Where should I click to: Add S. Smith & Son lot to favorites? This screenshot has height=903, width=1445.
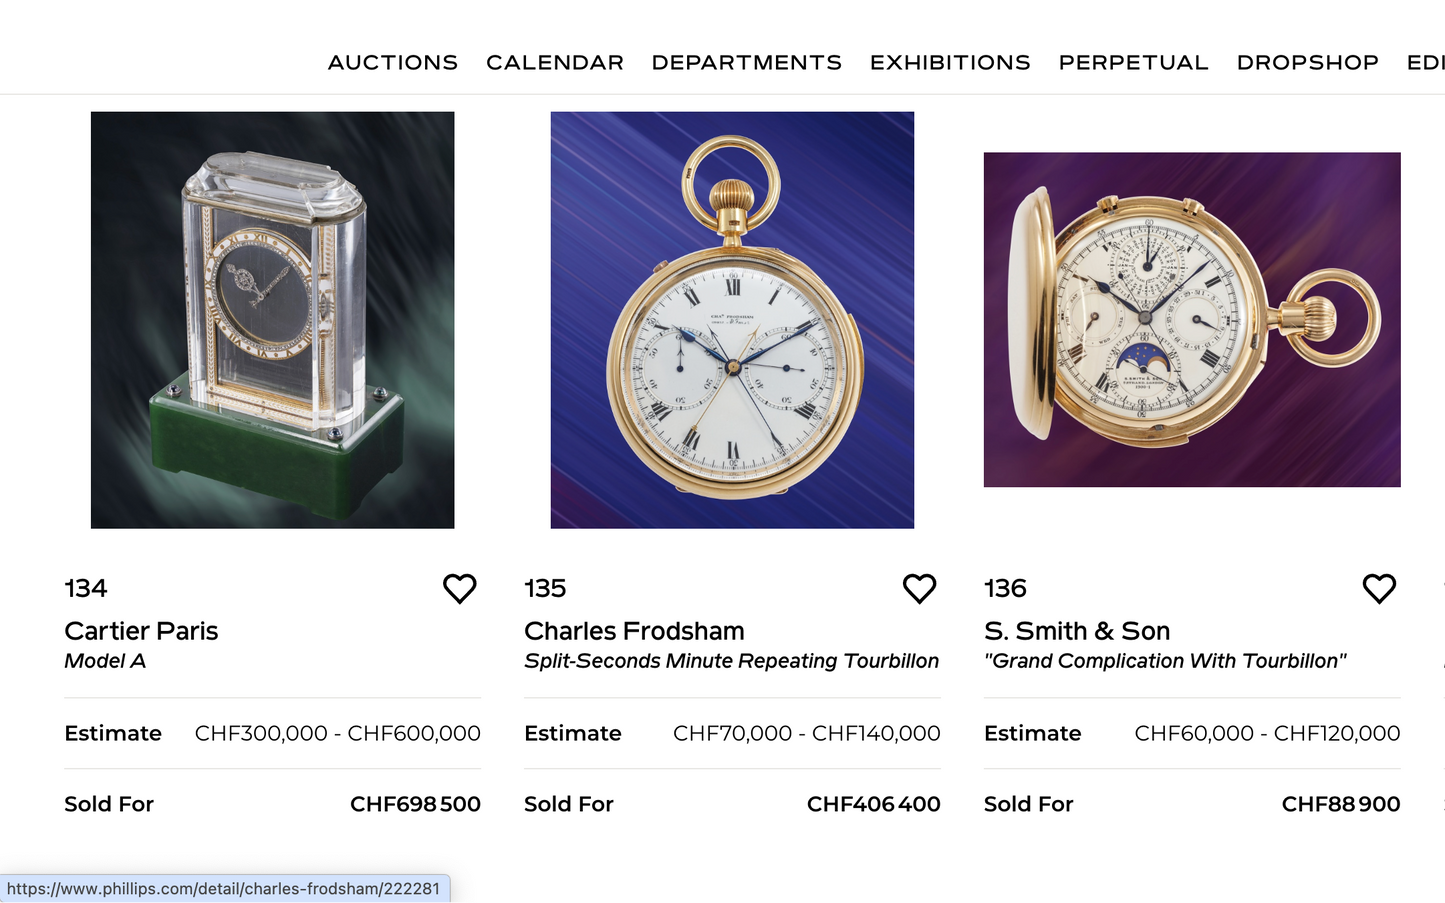(x=1379, y=589)
